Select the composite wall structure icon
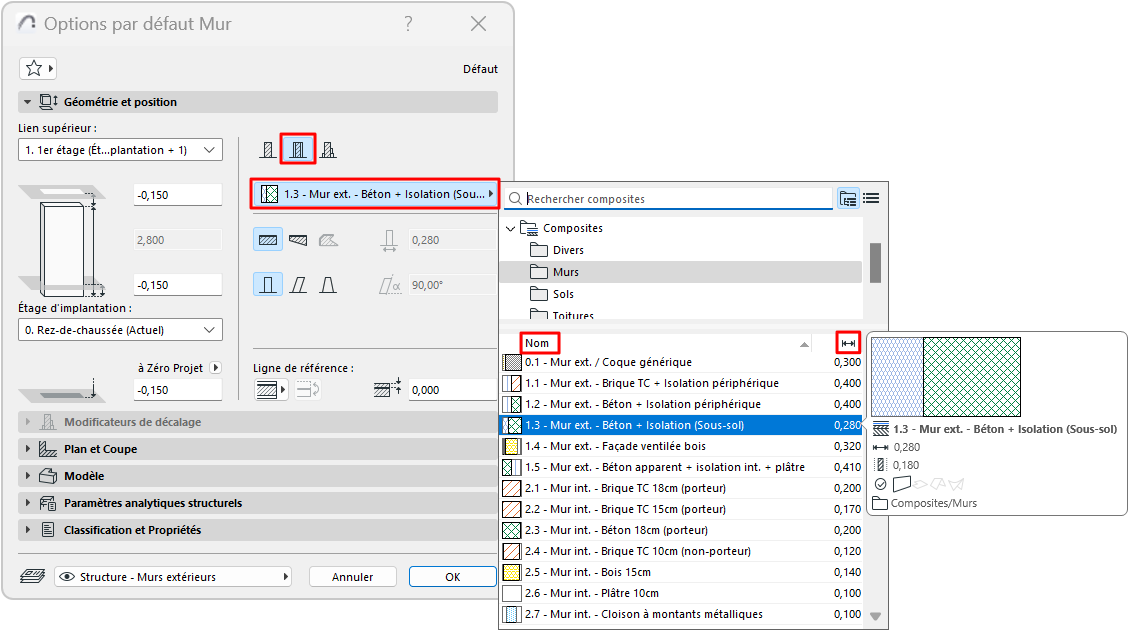The height and width of the screenshot is (631, 1129). coord(297,150)
